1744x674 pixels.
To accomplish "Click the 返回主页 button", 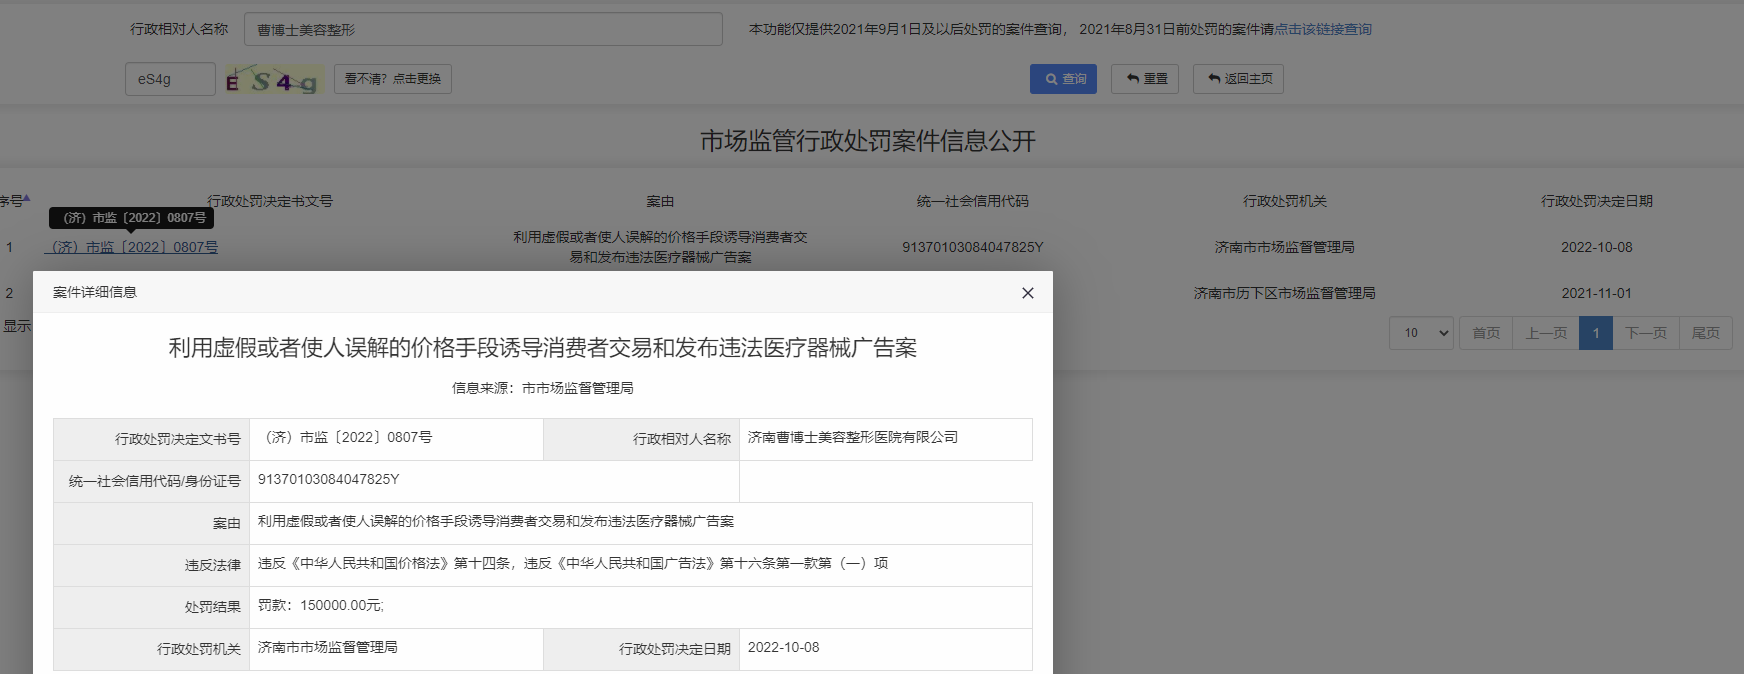I will (x=1238, y=79).
